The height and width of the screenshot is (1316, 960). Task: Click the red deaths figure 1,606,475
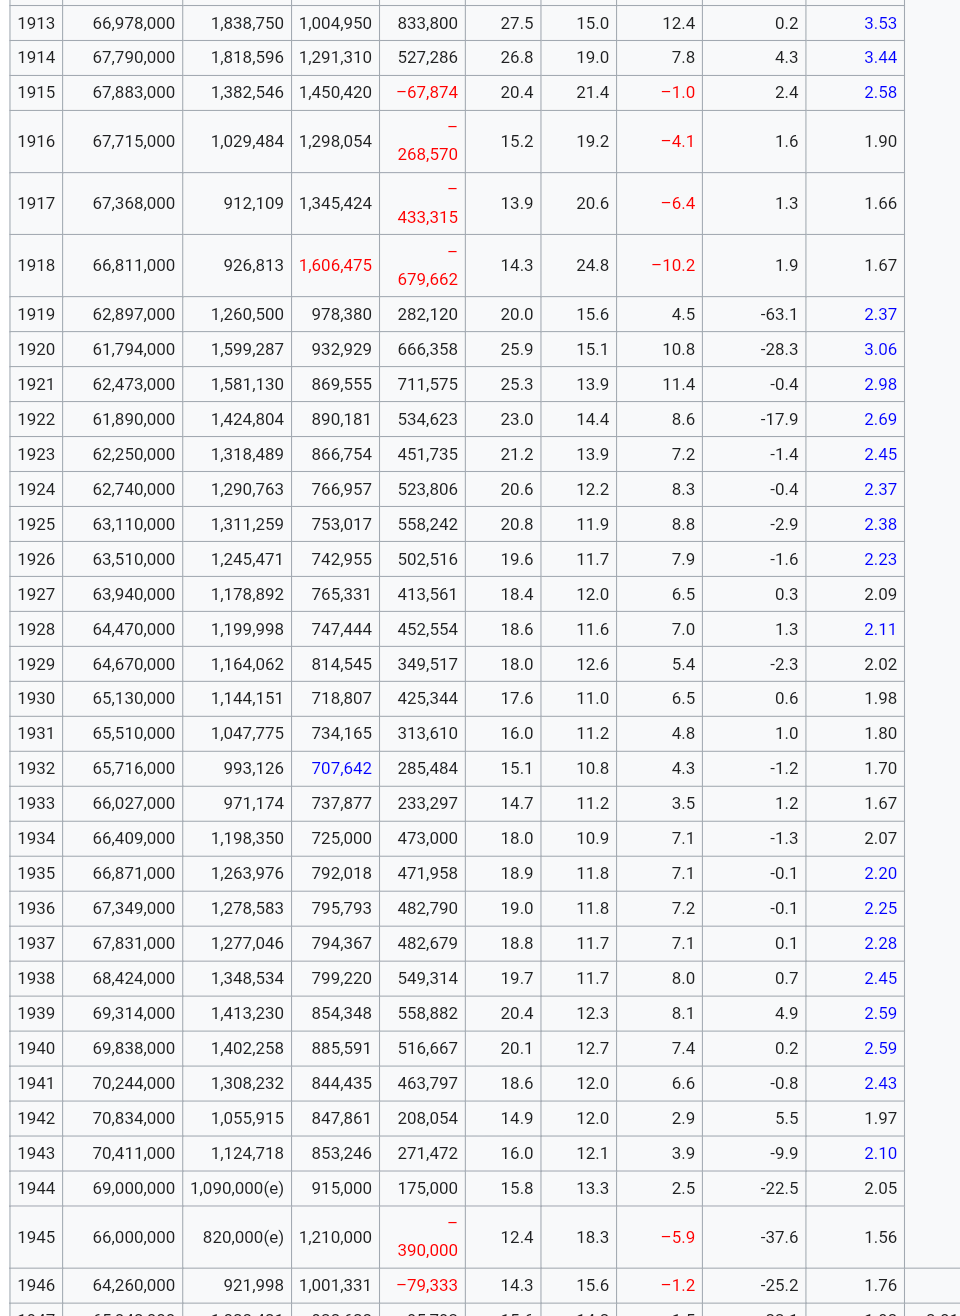coord(335,266)
